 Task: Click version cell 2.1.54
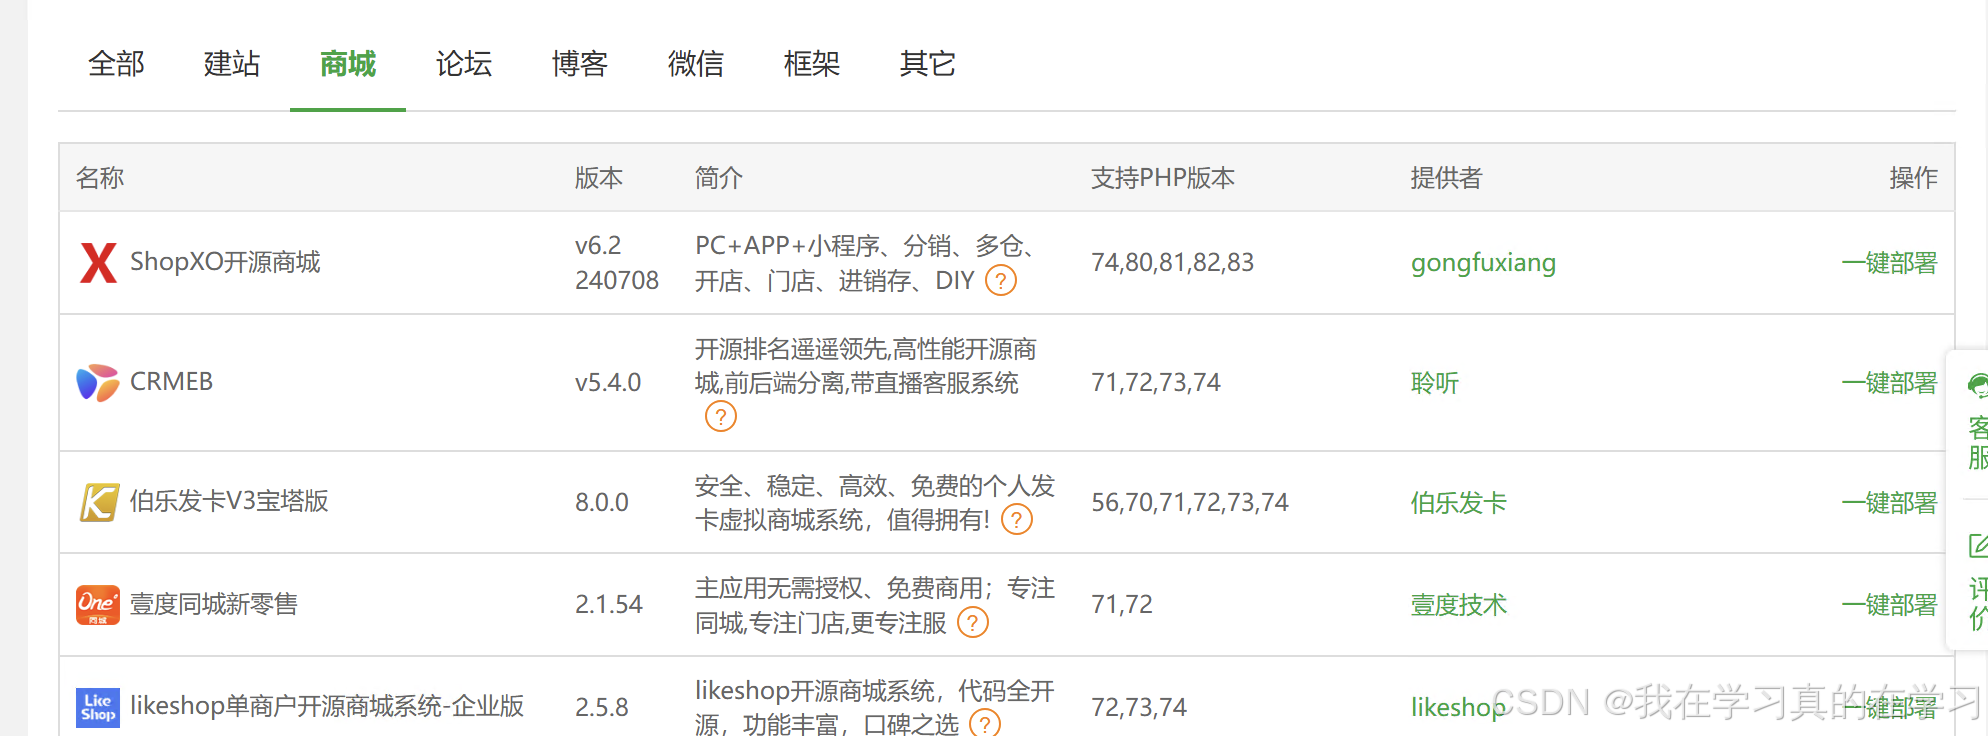click(x=609, y=605)
